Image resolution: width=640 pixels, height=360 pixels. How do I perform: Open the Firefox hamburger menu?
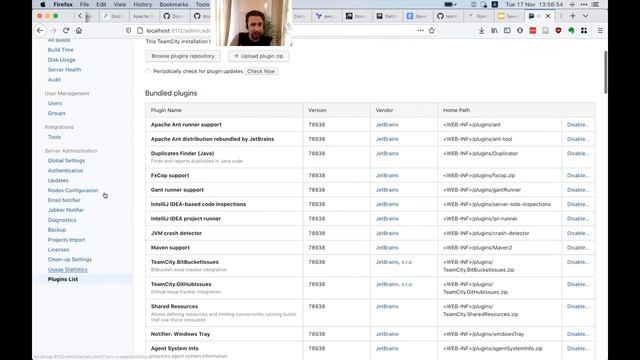click(x=600, y=31)
